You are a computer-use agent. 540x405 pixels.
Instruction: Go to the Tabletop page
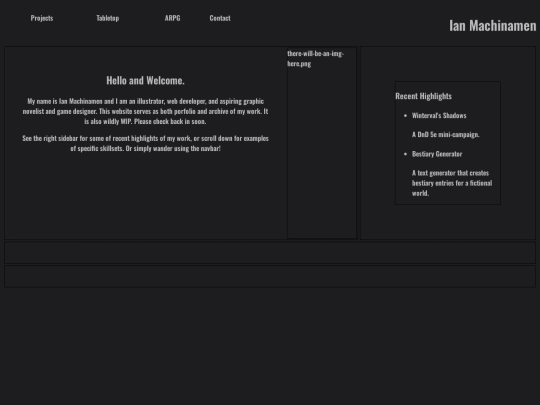pos(107,18)
